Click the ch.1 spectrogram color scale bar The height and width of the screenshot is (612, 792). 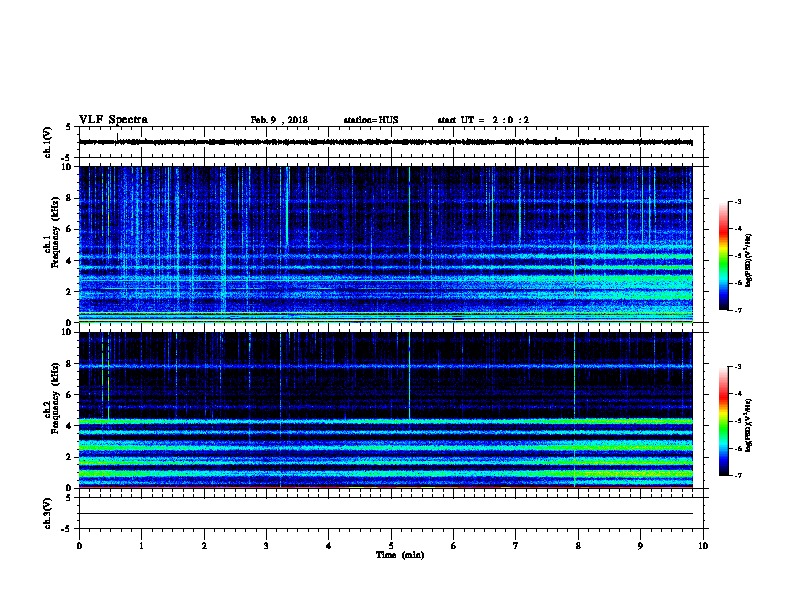[x=724, y=256]
